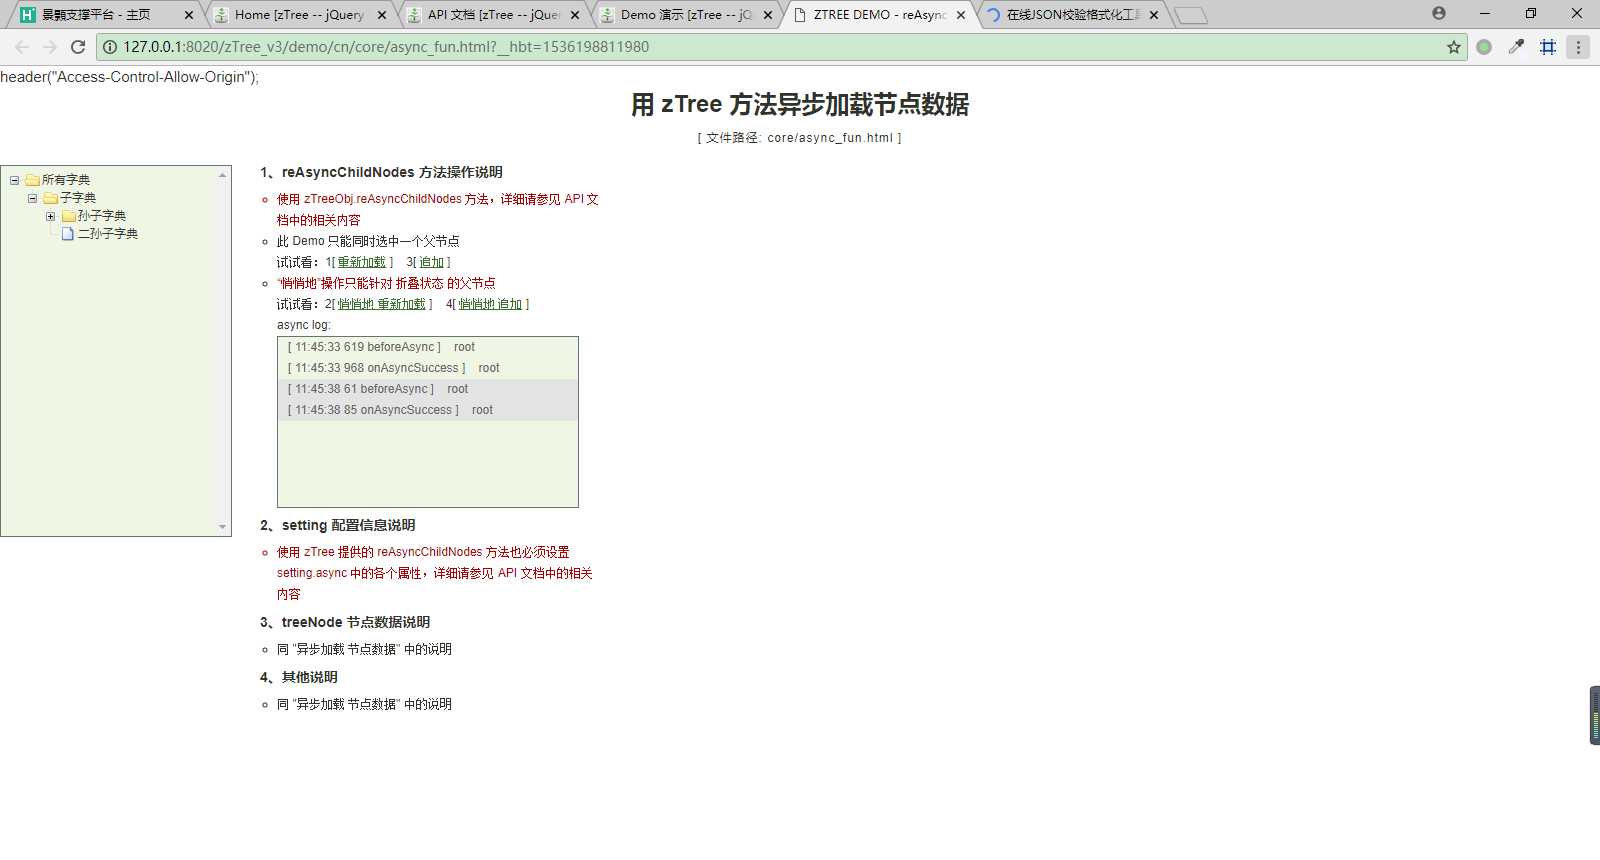Reload the page with refresh icon
The width and height of the screenshot is (1600, 860).
click(x=78, y=47)
